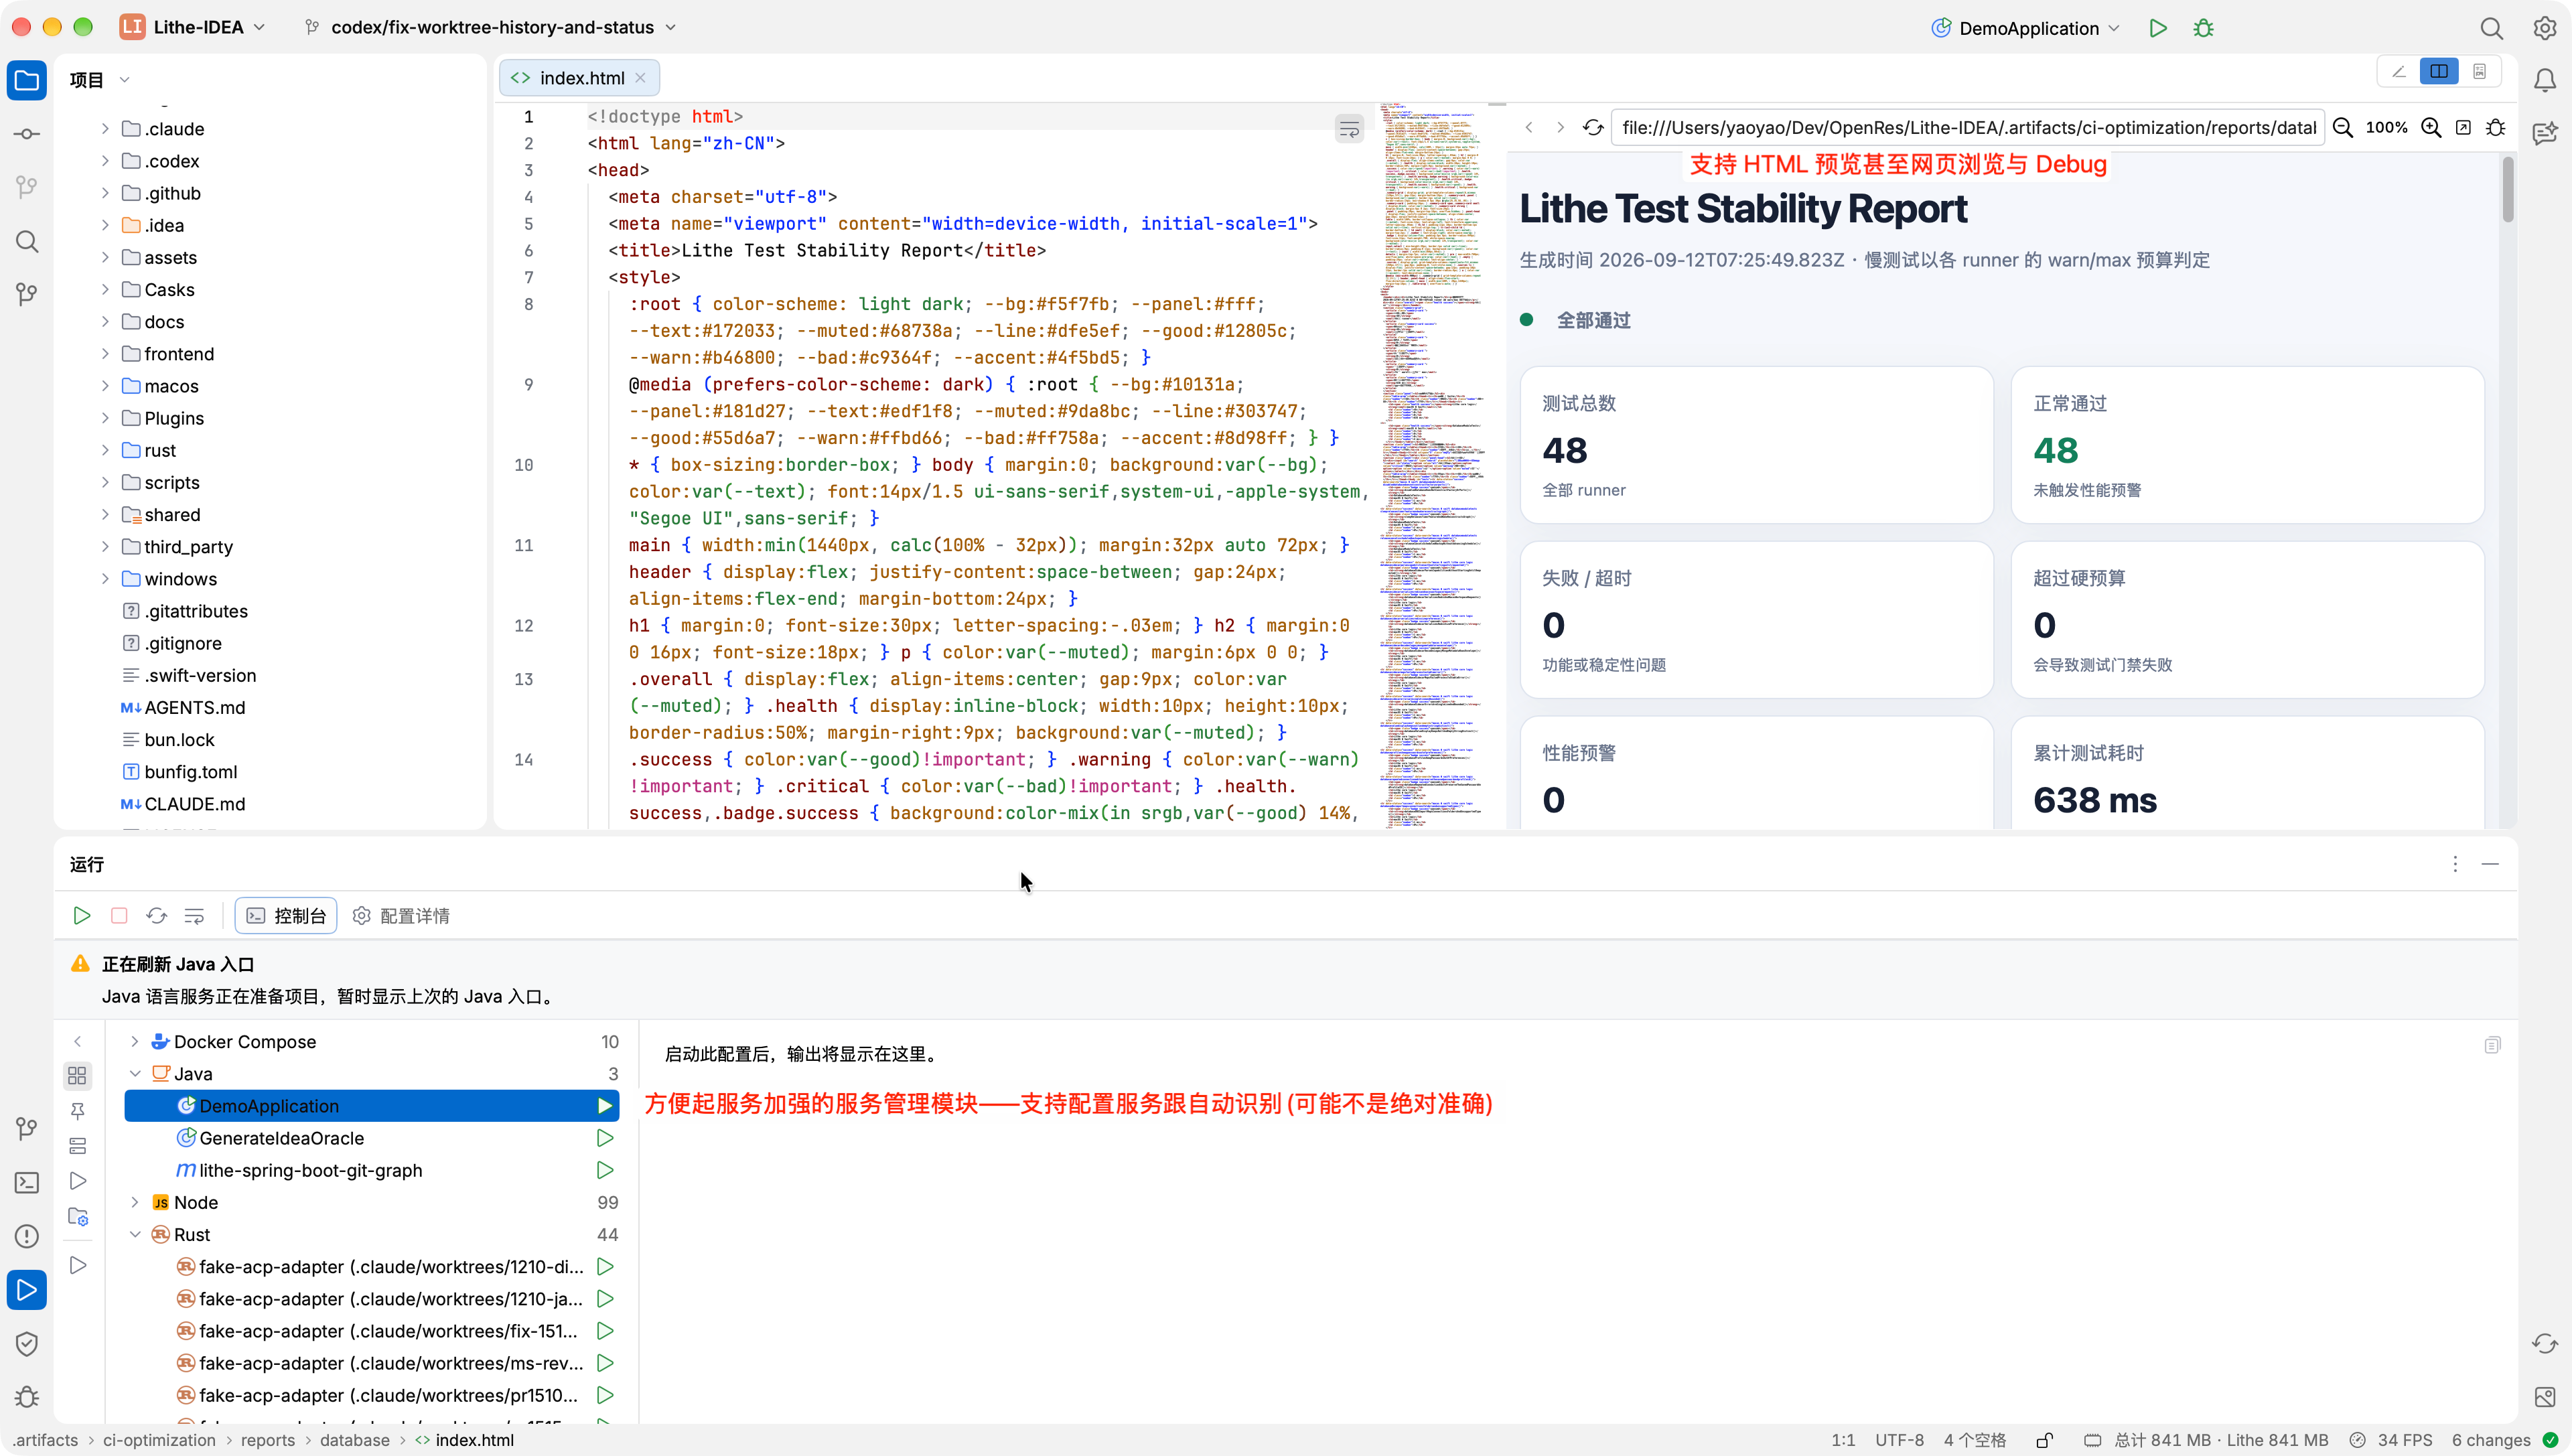This screenshot has width=2572, height=1456.
Task: Click the ci-optimization breadcrumb item
Action: (159, 1440)
